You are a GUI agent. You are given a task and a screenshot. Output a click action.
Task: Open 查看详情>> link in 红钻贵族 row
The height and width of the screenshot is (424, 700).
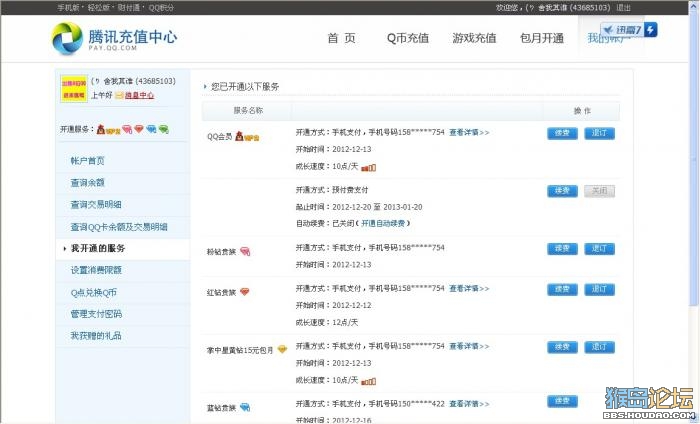pos(469,289)
